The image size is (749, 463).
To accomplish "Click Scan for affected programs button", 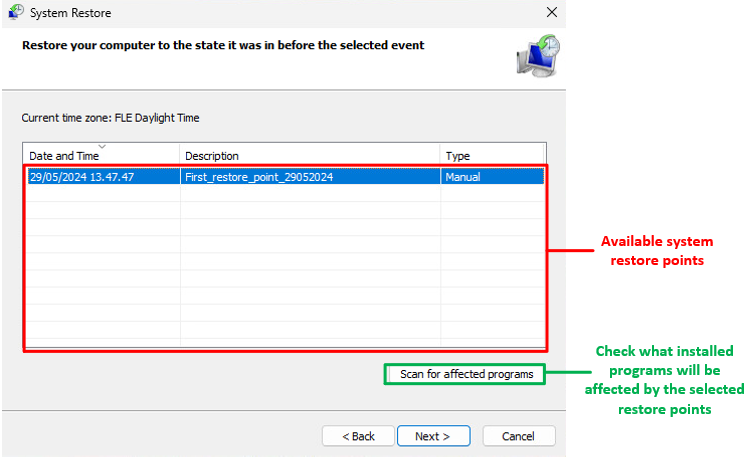I will [x=466, y=374].
